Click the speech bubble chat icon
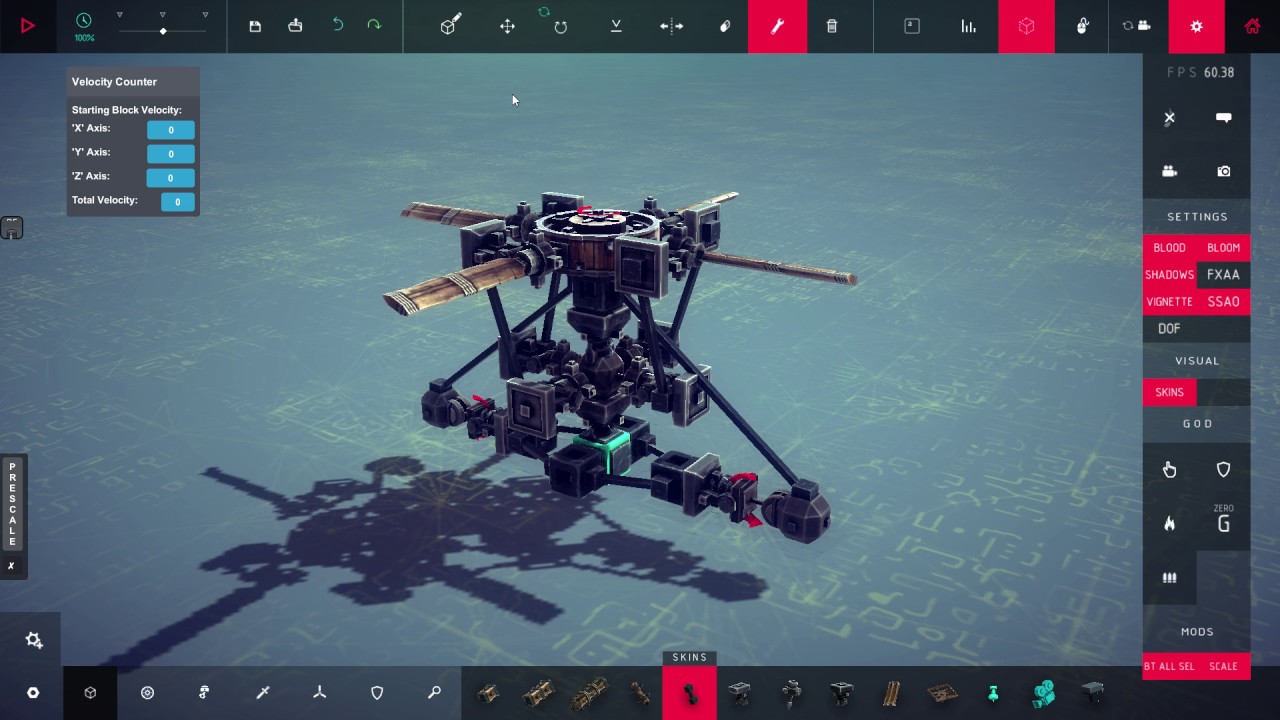The height and width of the screenshot is (720, 1280). (1223, 118)
